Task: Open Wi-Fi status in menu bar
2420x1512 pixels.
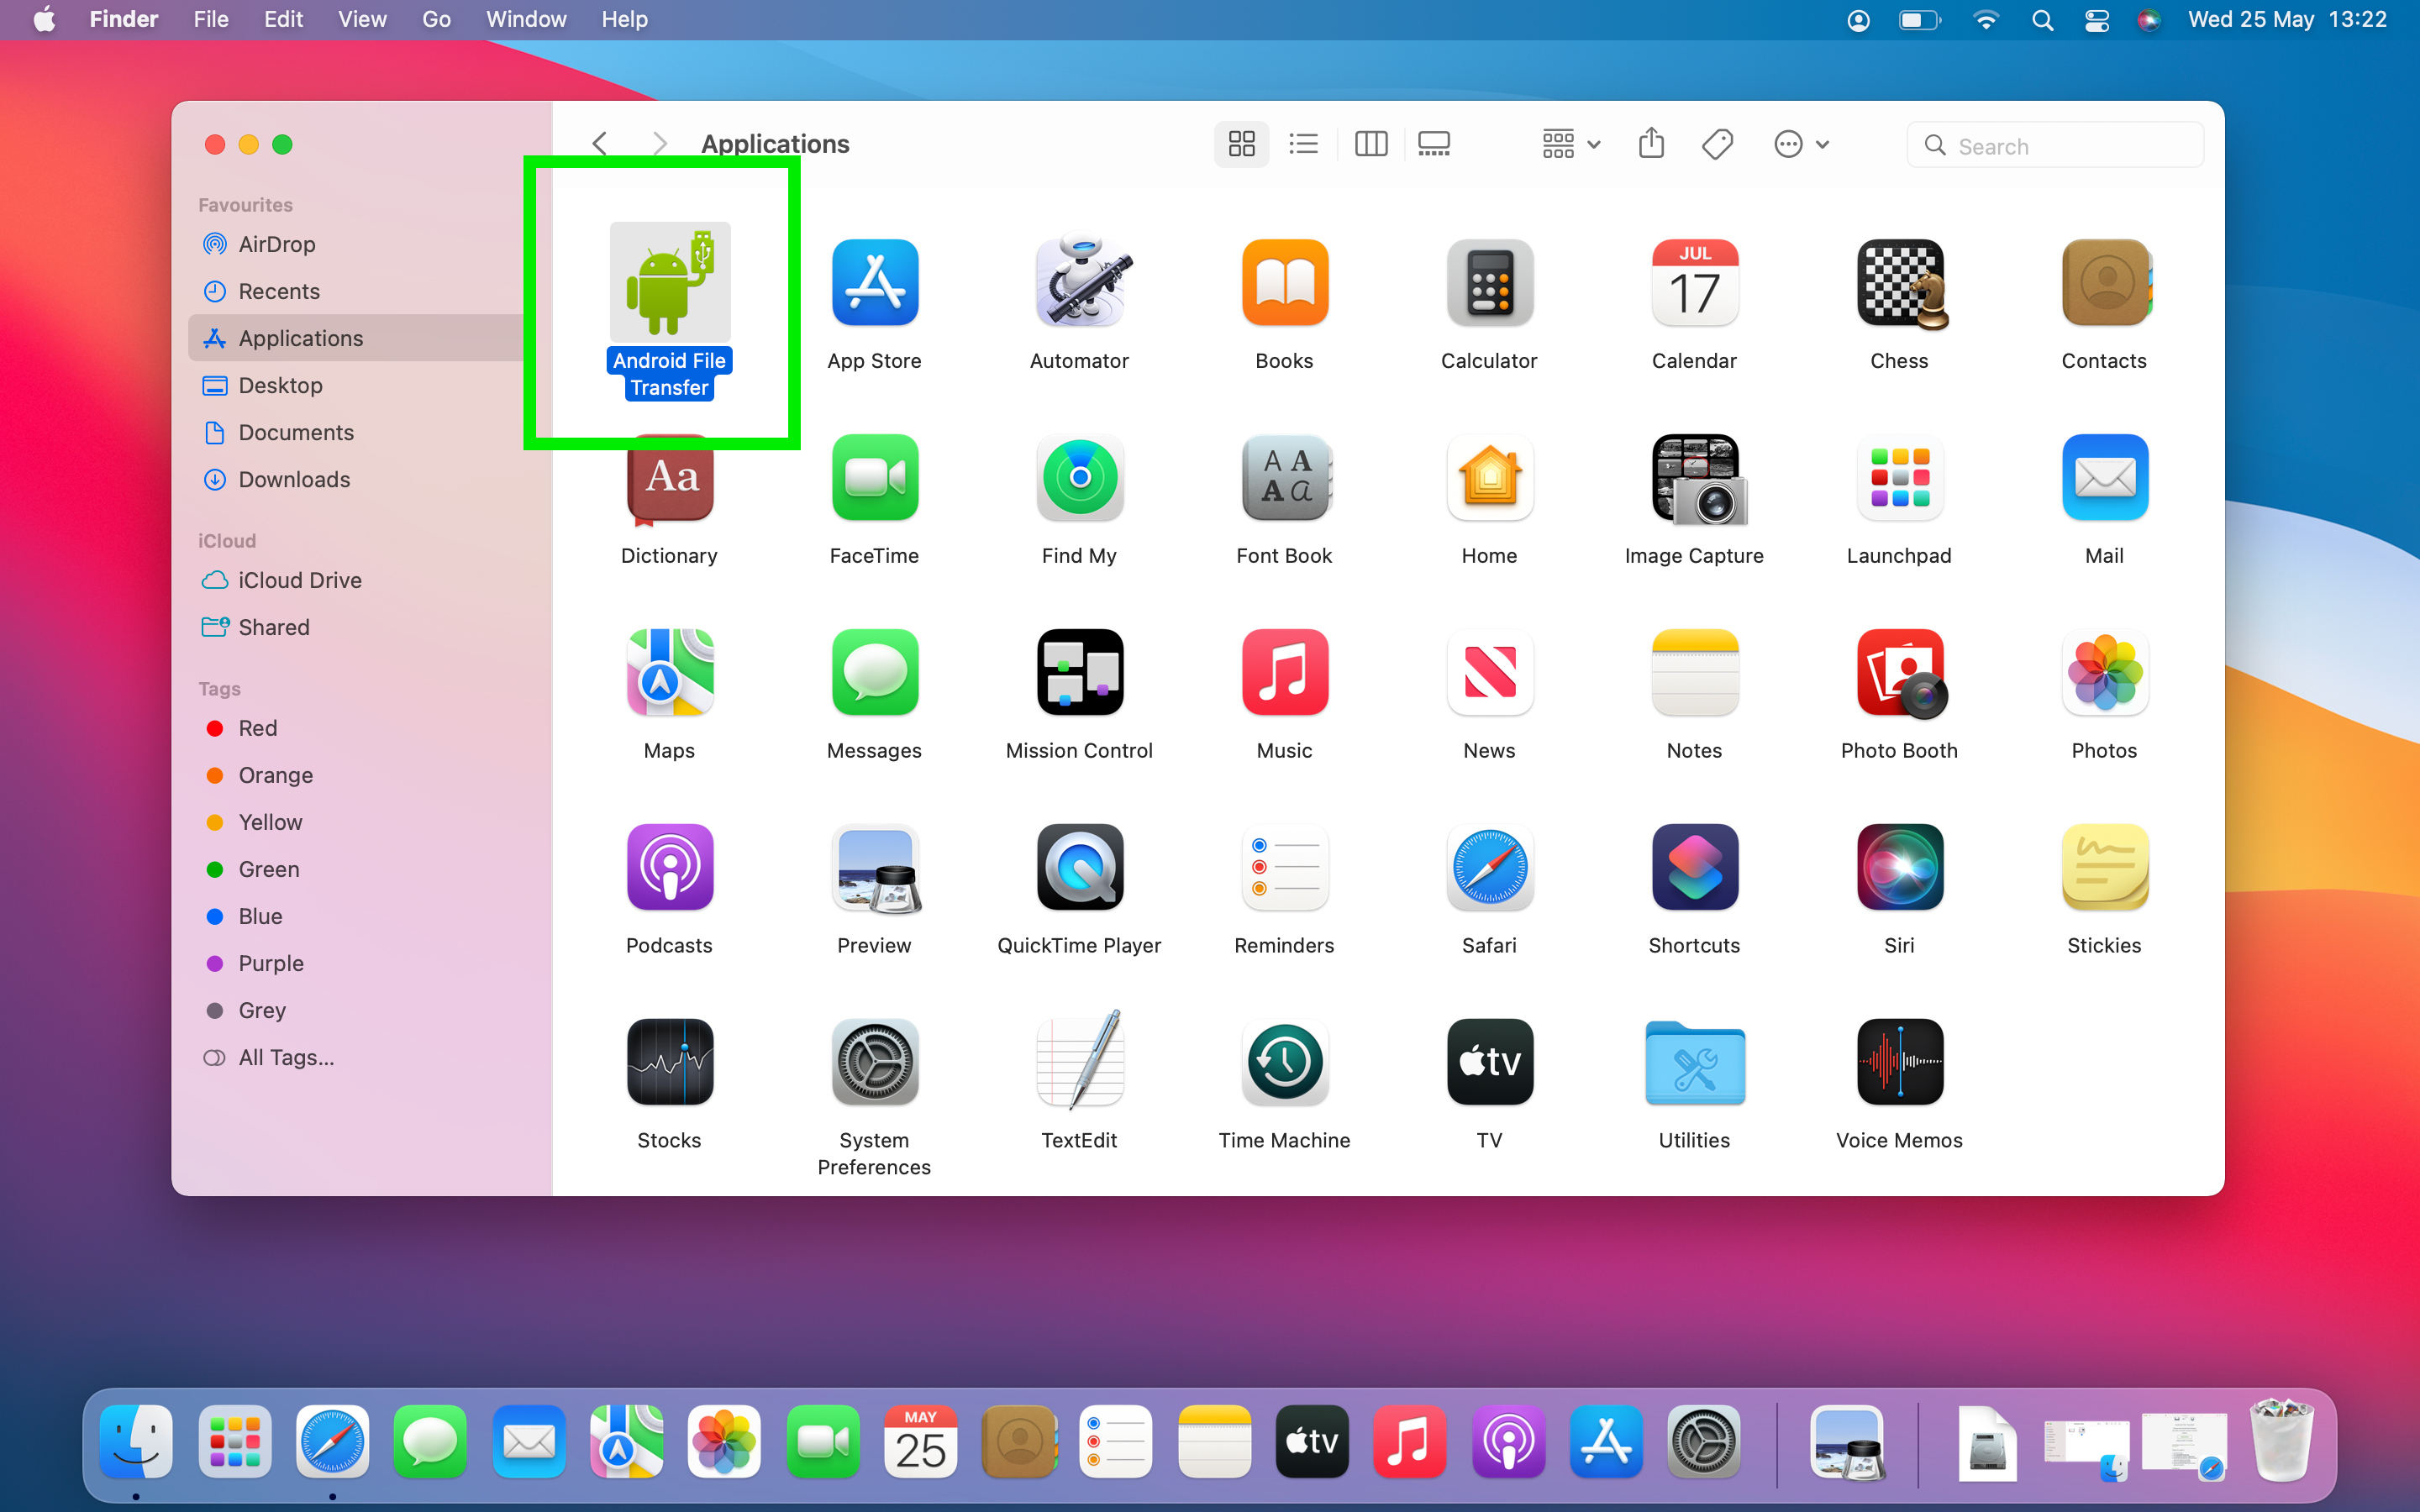Action: tap(1986, 20)
